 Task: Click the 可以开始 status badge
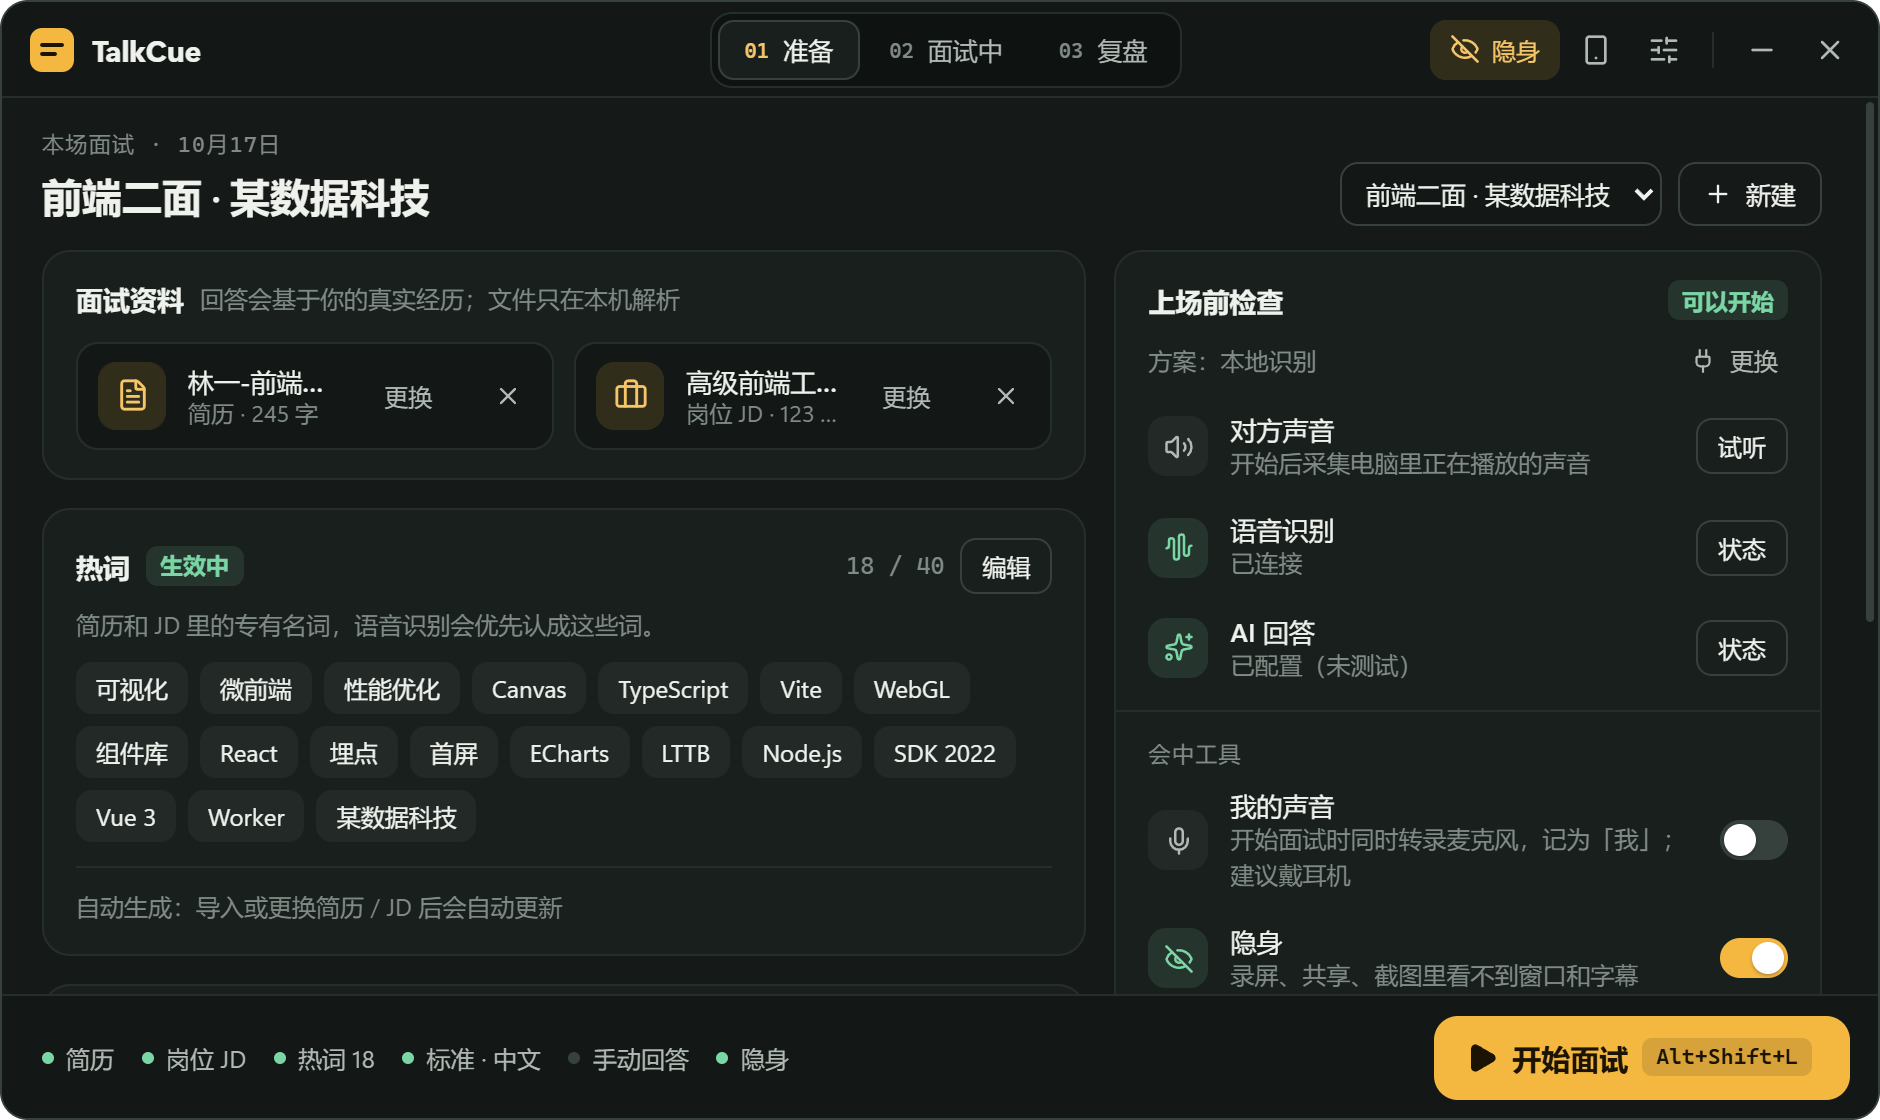1727,301
